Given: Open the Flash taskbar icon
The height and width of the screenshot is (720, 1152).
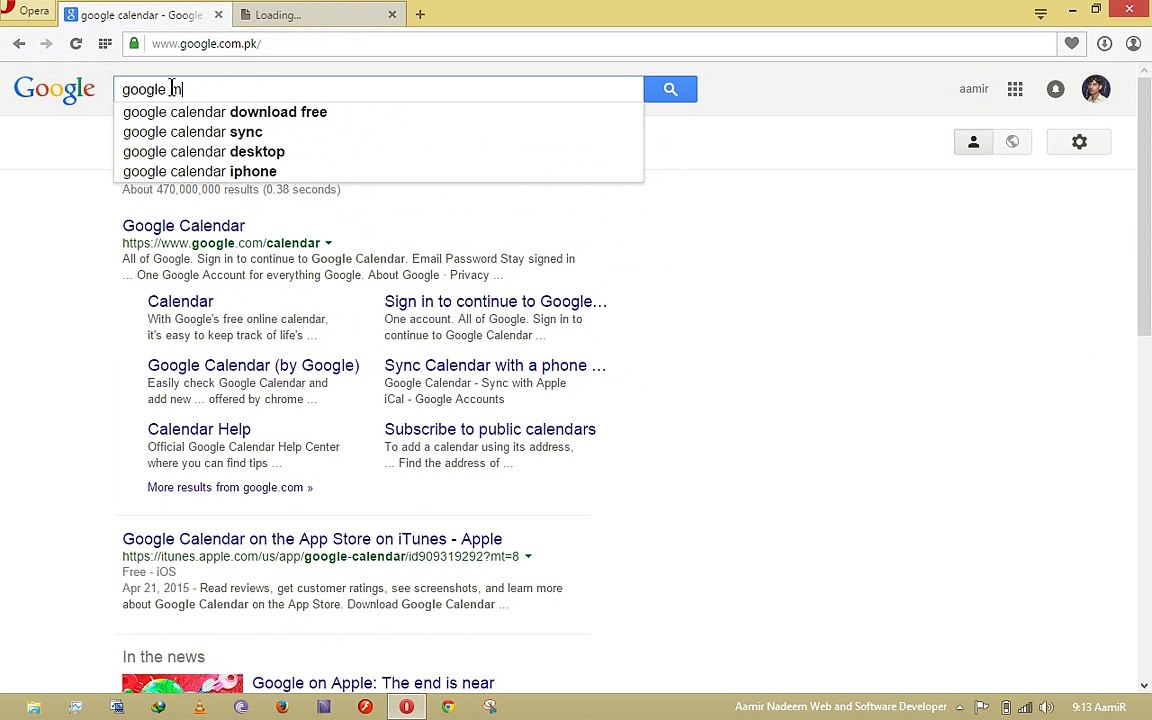Looking at the screenshot, I should pos(365,707).
